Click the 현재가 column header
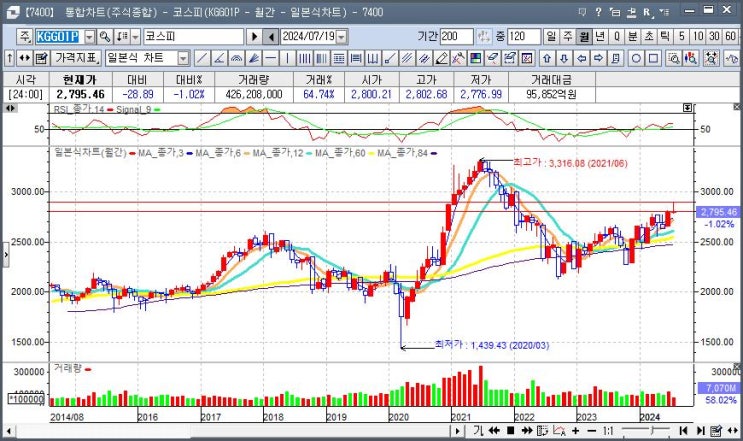Image resolution: width=743 pixels, height=441 pixels. coord(81,80)
